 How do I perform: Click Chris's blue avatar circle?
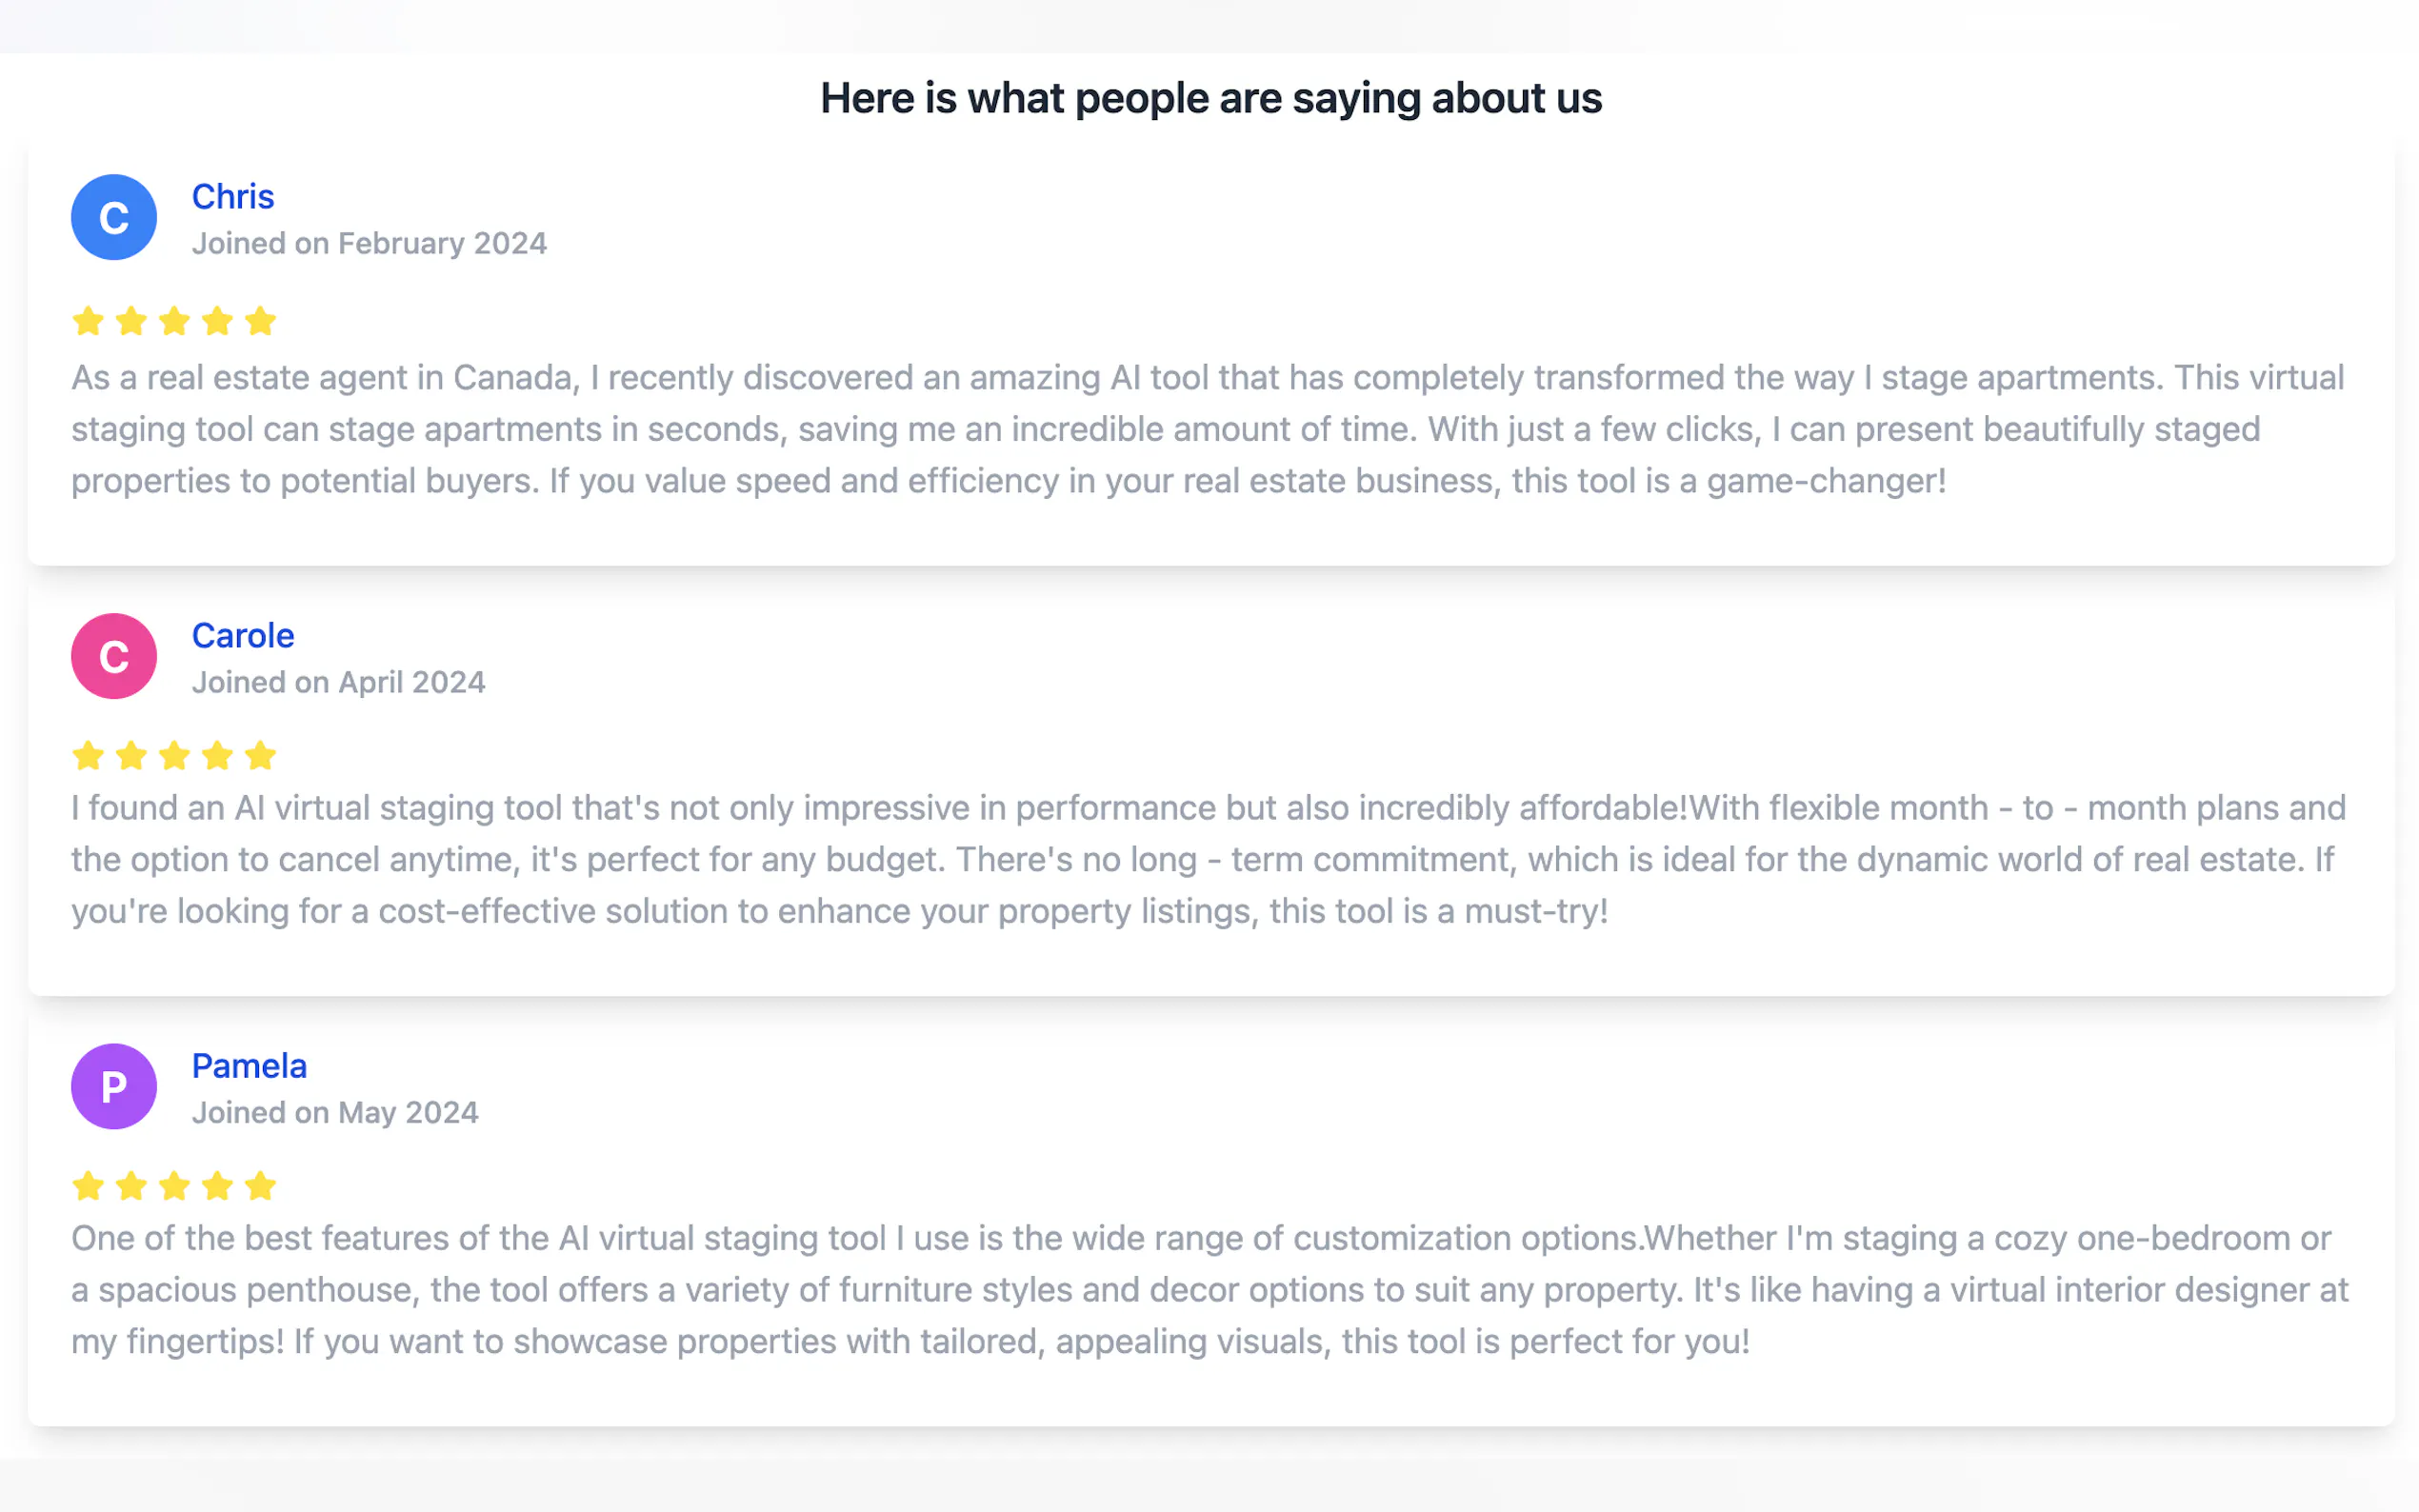(x=113, y=217)
